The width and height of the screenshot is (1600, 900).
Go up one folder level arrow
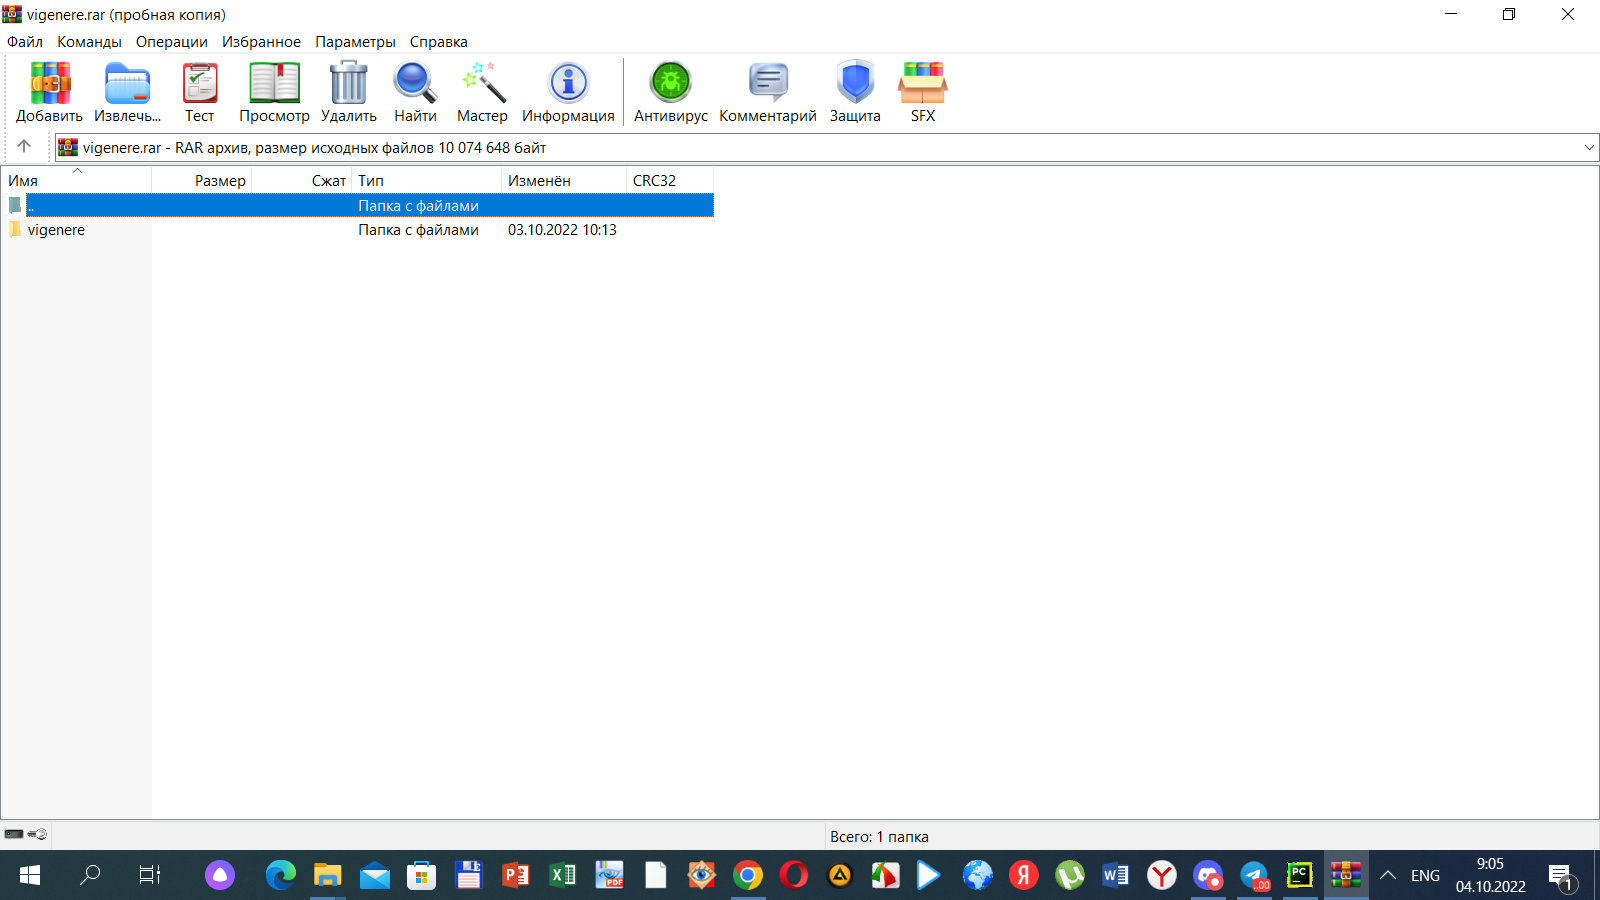[x=24, y=147]
